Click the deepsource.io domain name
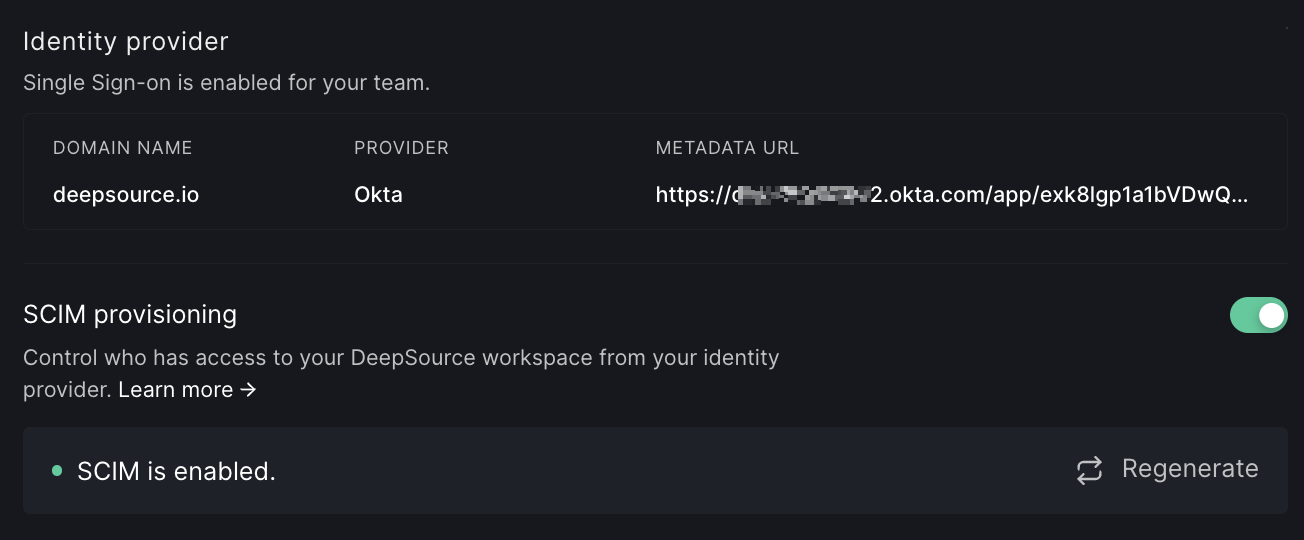 click(x=126, y=195)
